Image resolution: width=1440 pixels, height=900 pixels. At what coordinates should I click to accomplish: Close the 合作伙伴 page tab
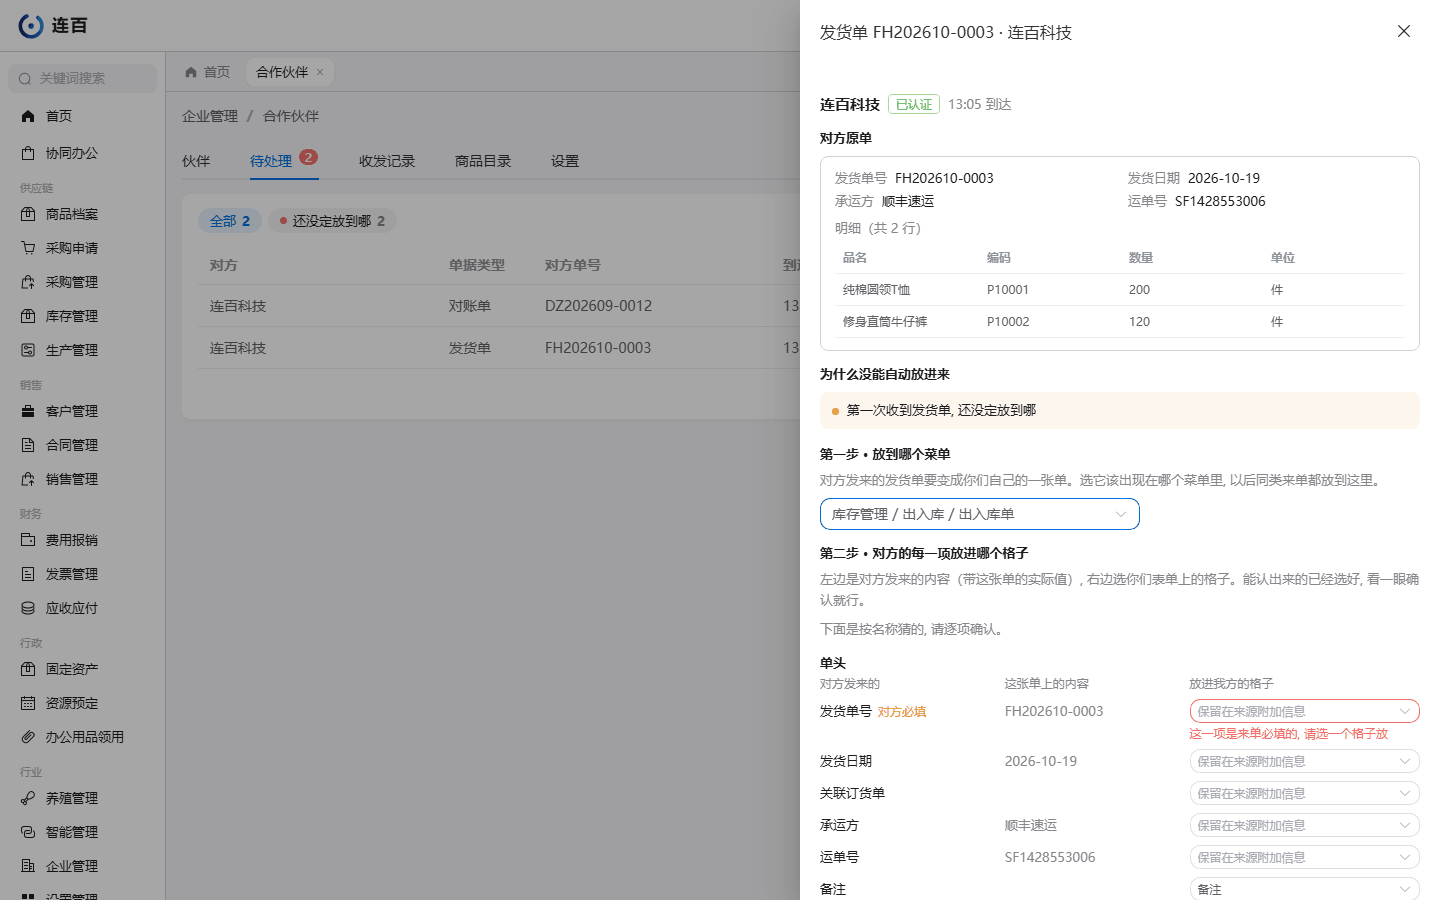coord(320,72)
